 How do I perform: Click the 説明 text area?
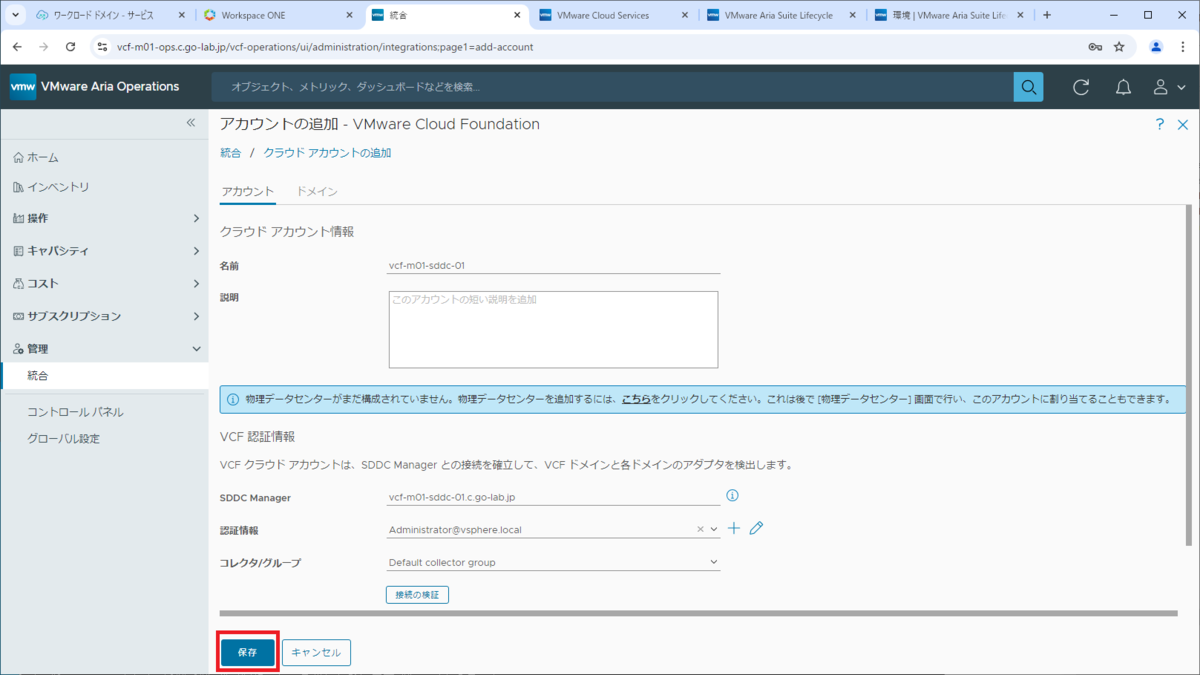(553, 330)
